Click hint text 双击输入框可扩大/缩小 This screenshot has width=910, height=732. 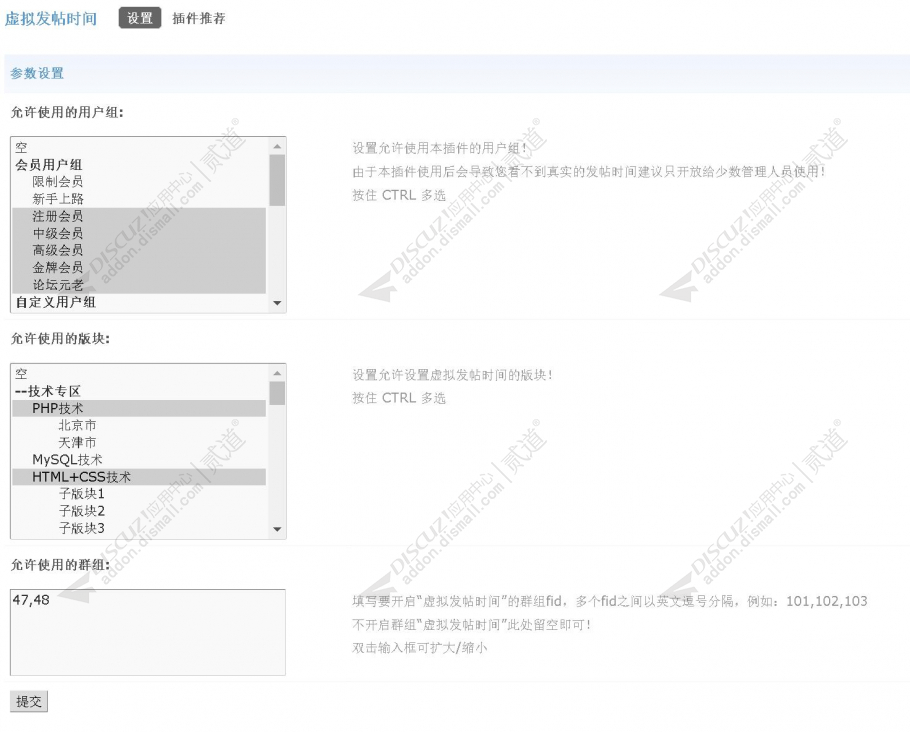(x=420, y=648)
